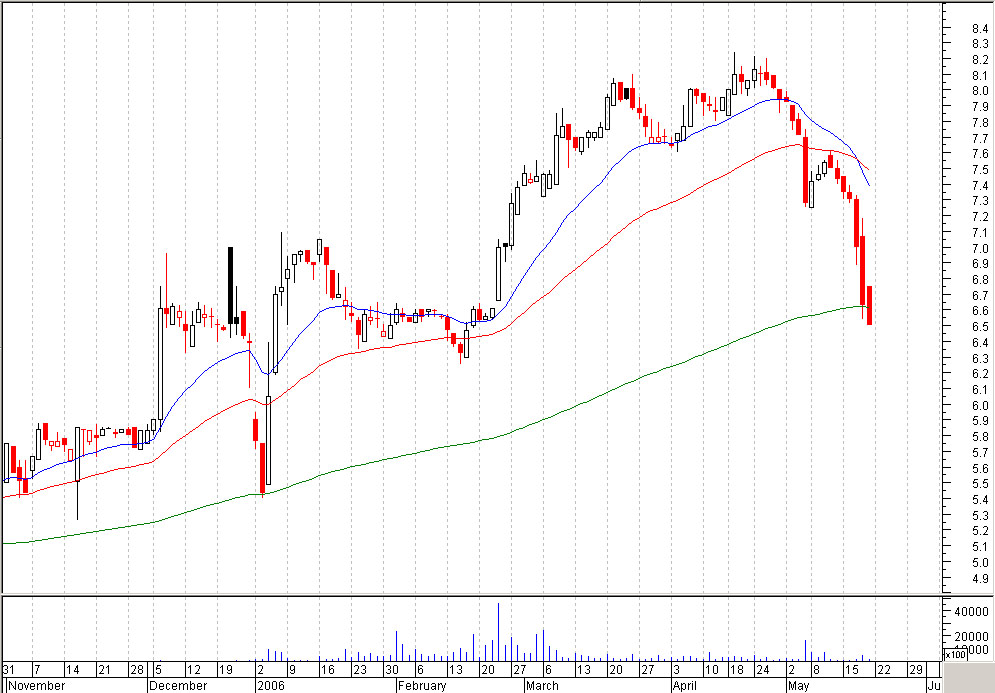Select the 20000 volume axis label

[972, 637]
